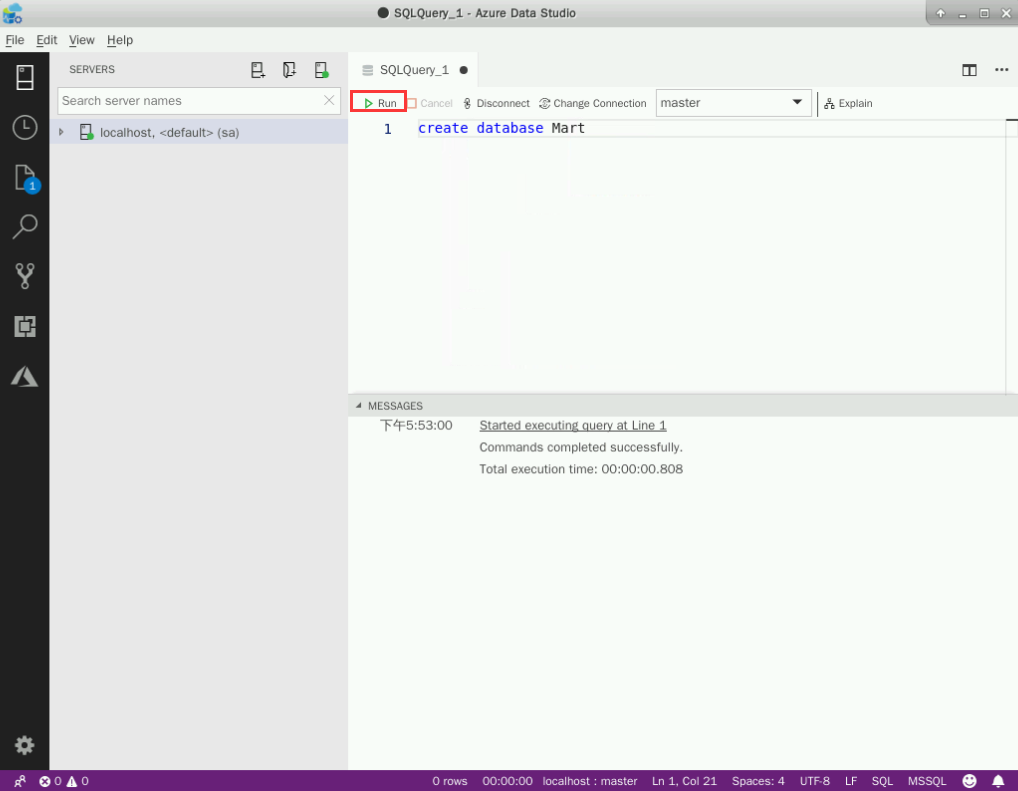Click the Search server names field
The image size is (1018, 791).
click(x=190, y=101)
